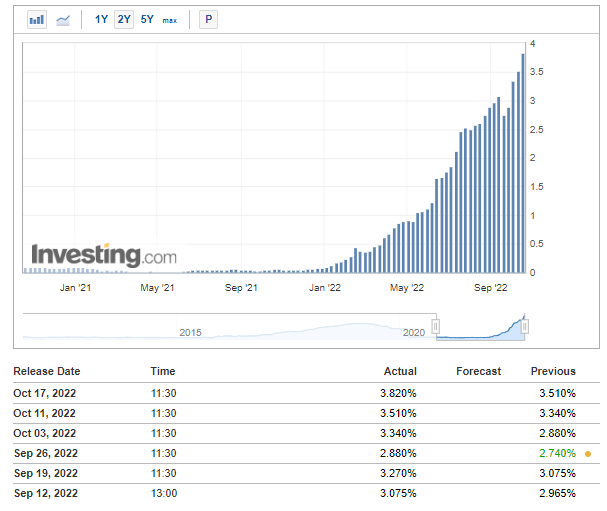Click the Release Date column header
The image size is (607, 511).
coord(46,371)
